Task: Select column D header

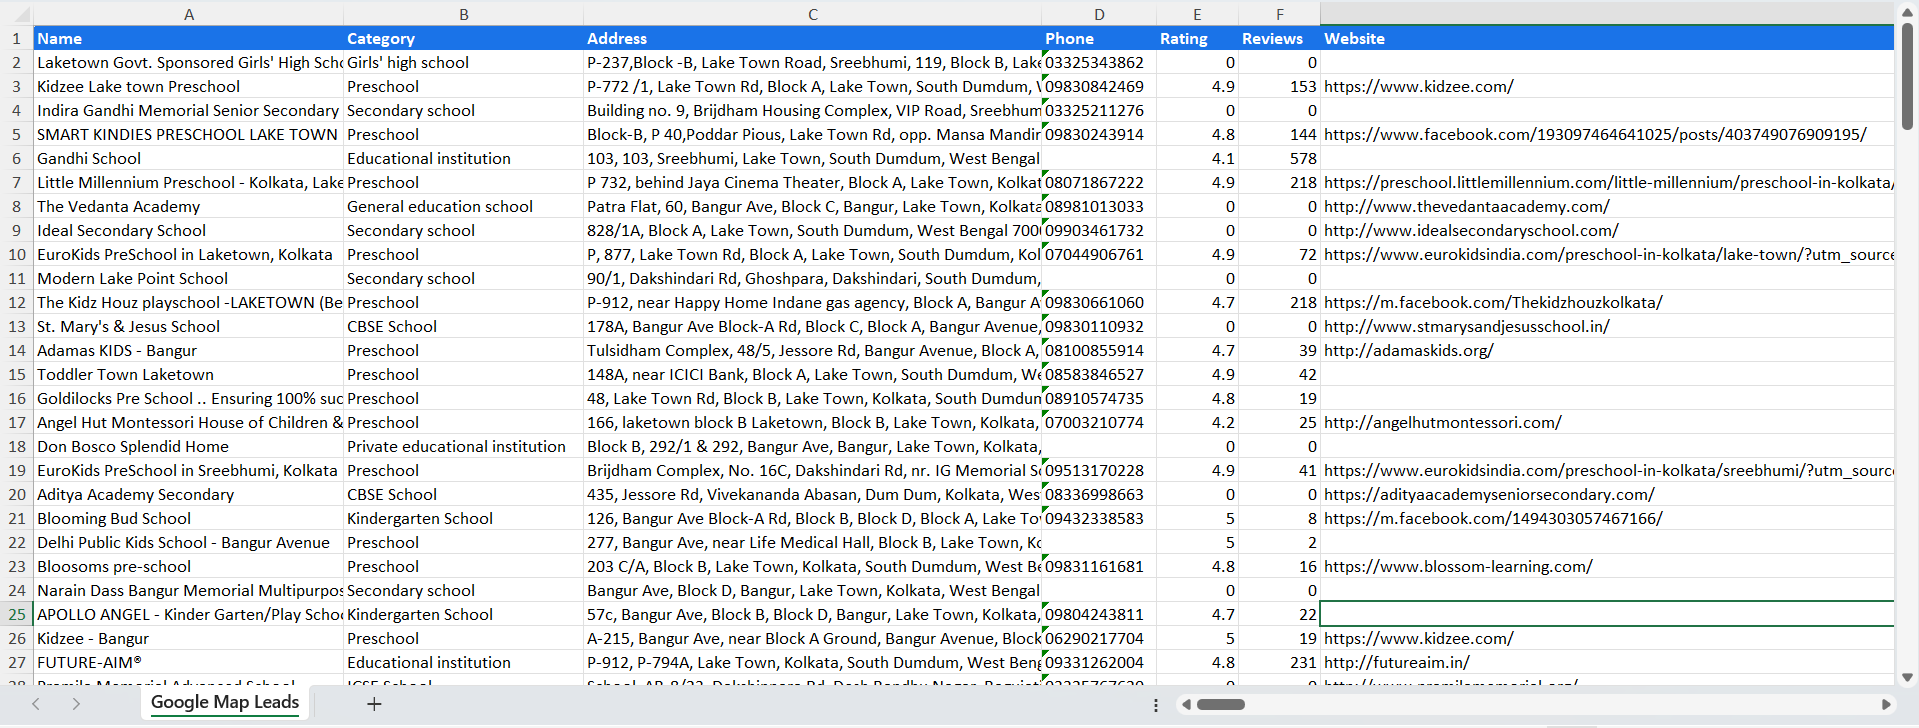Action: [x=1099, y=14]
